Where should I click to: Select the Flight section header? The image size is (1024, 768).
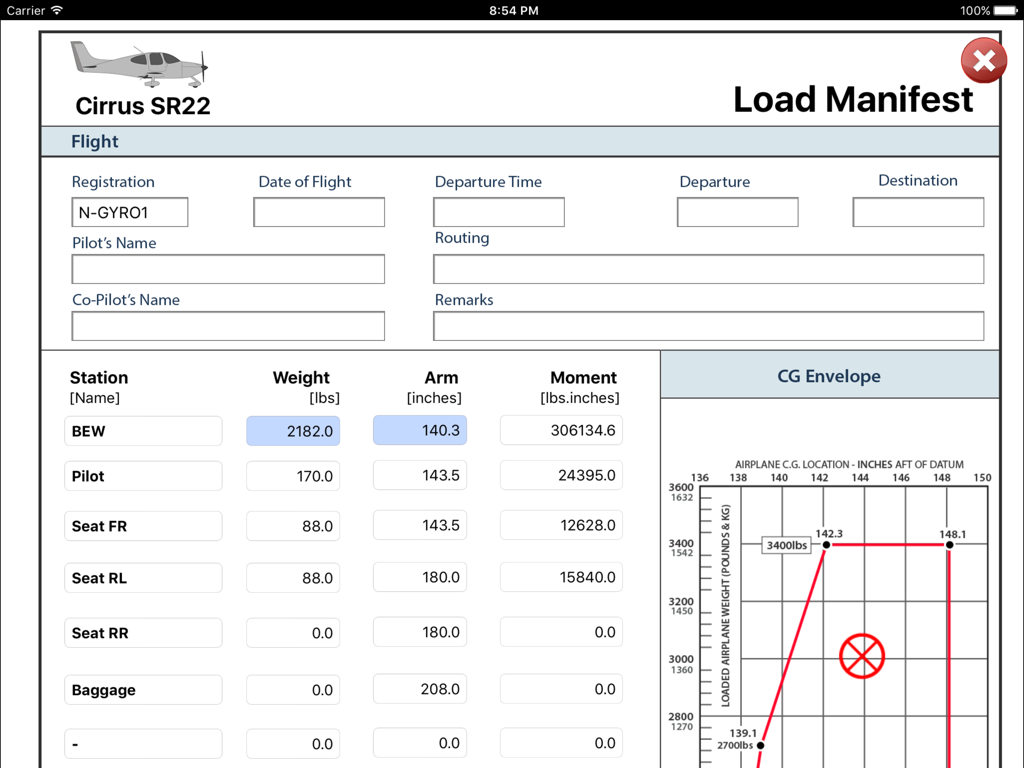95,141
